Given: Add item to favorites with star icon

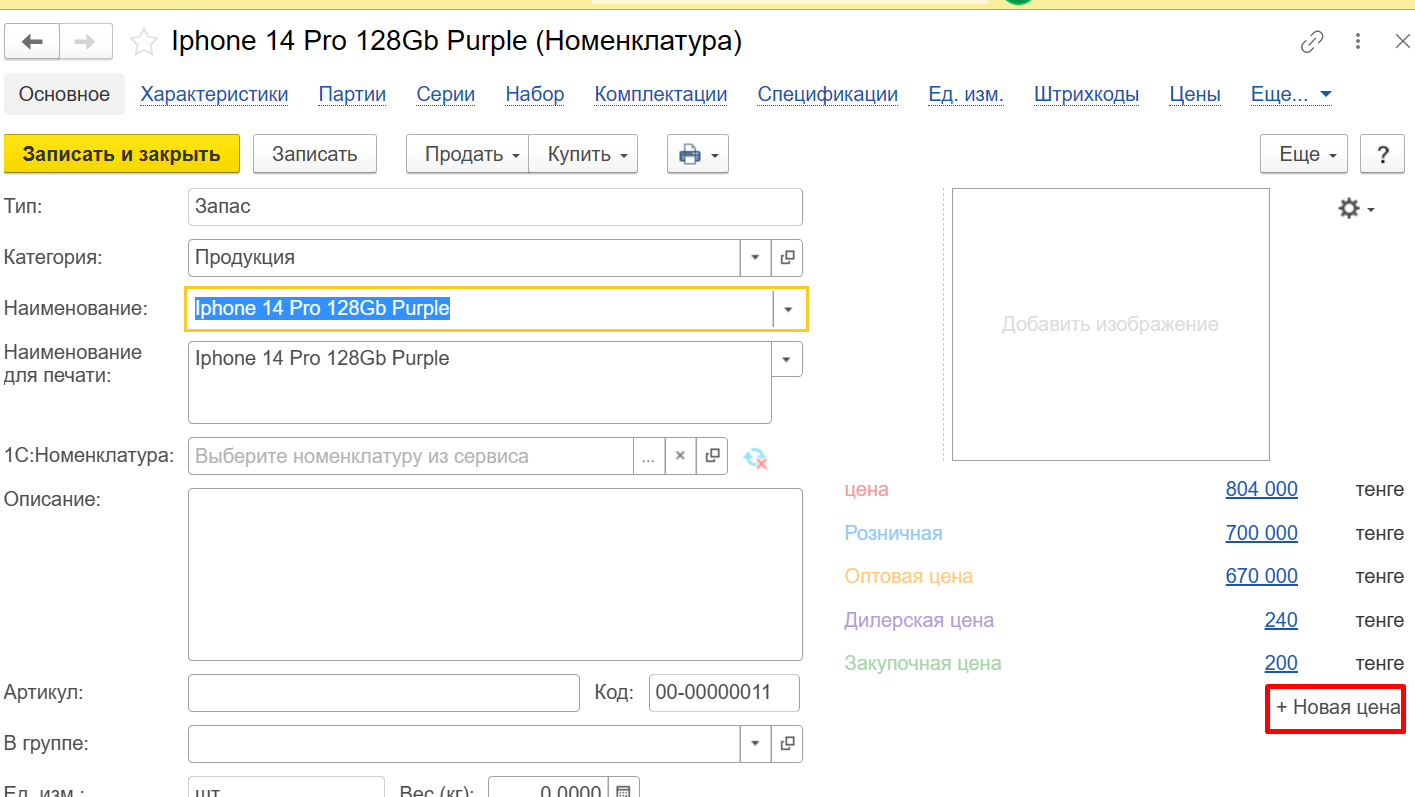Looking at the screenshot, I should coord(144,42).
